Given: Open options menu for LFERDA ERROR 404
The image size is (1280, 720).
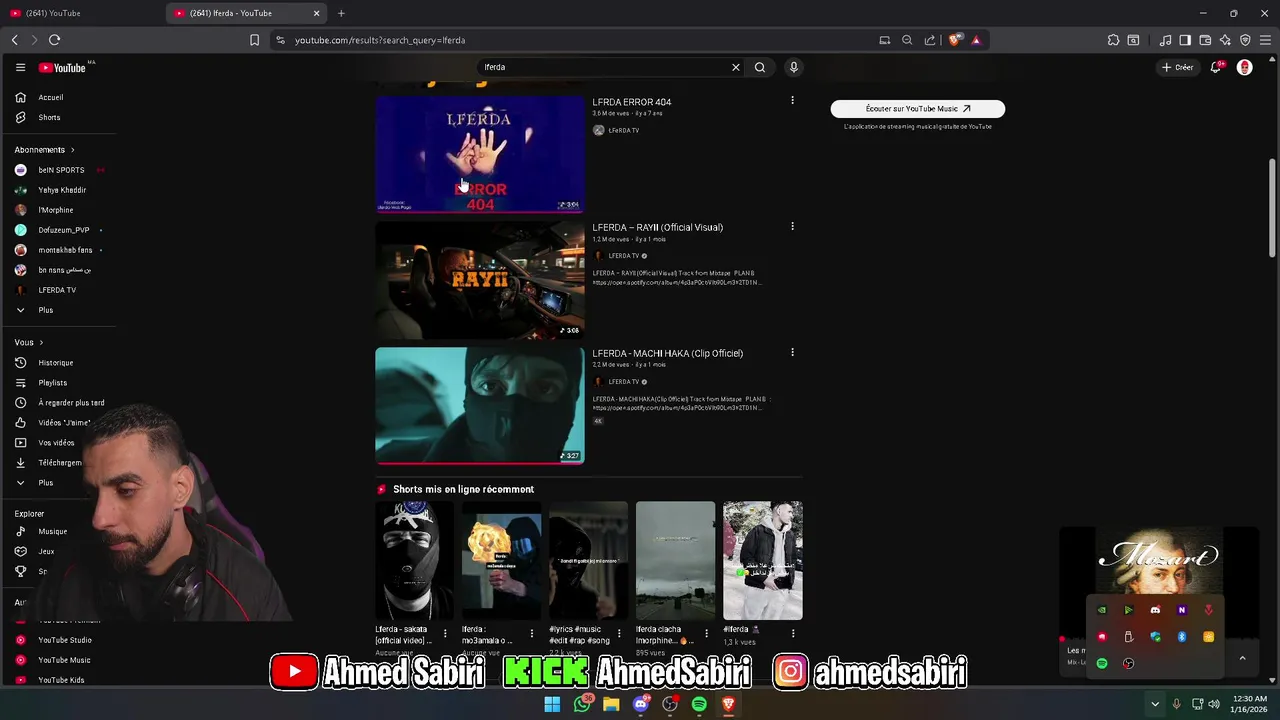Looking at the screenshot, I should (x=792, y=100).
